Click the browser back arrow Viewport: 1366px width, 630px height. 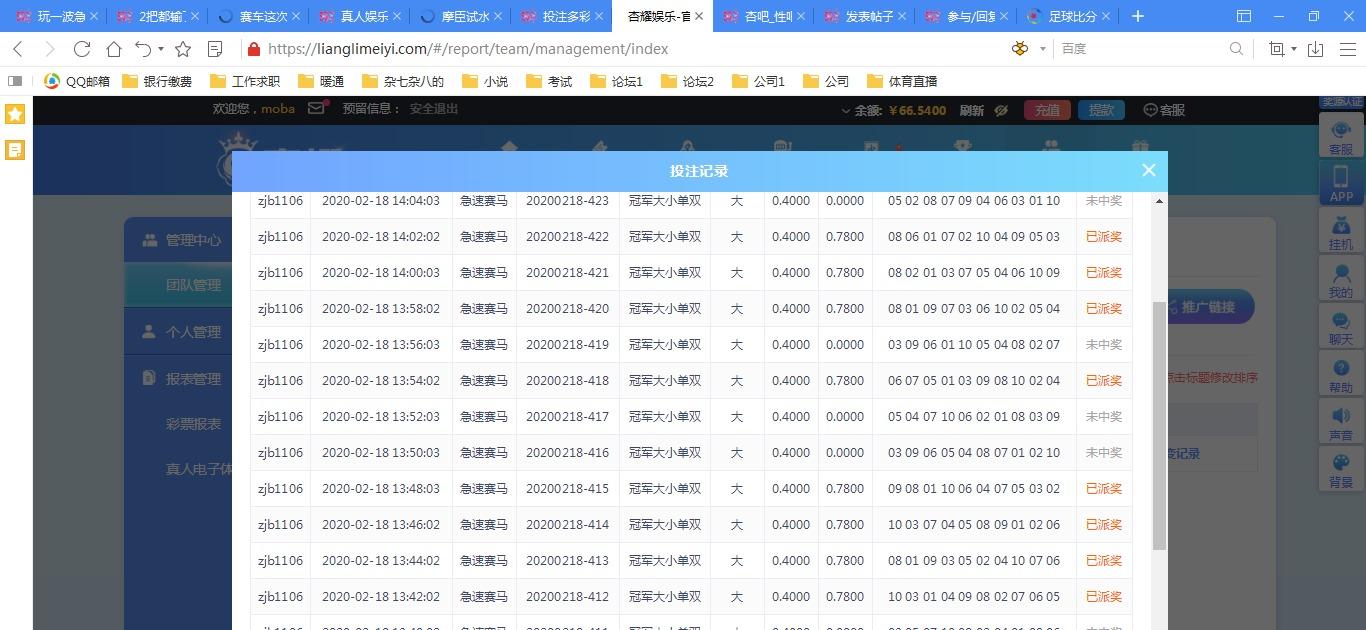click(18, 49)
